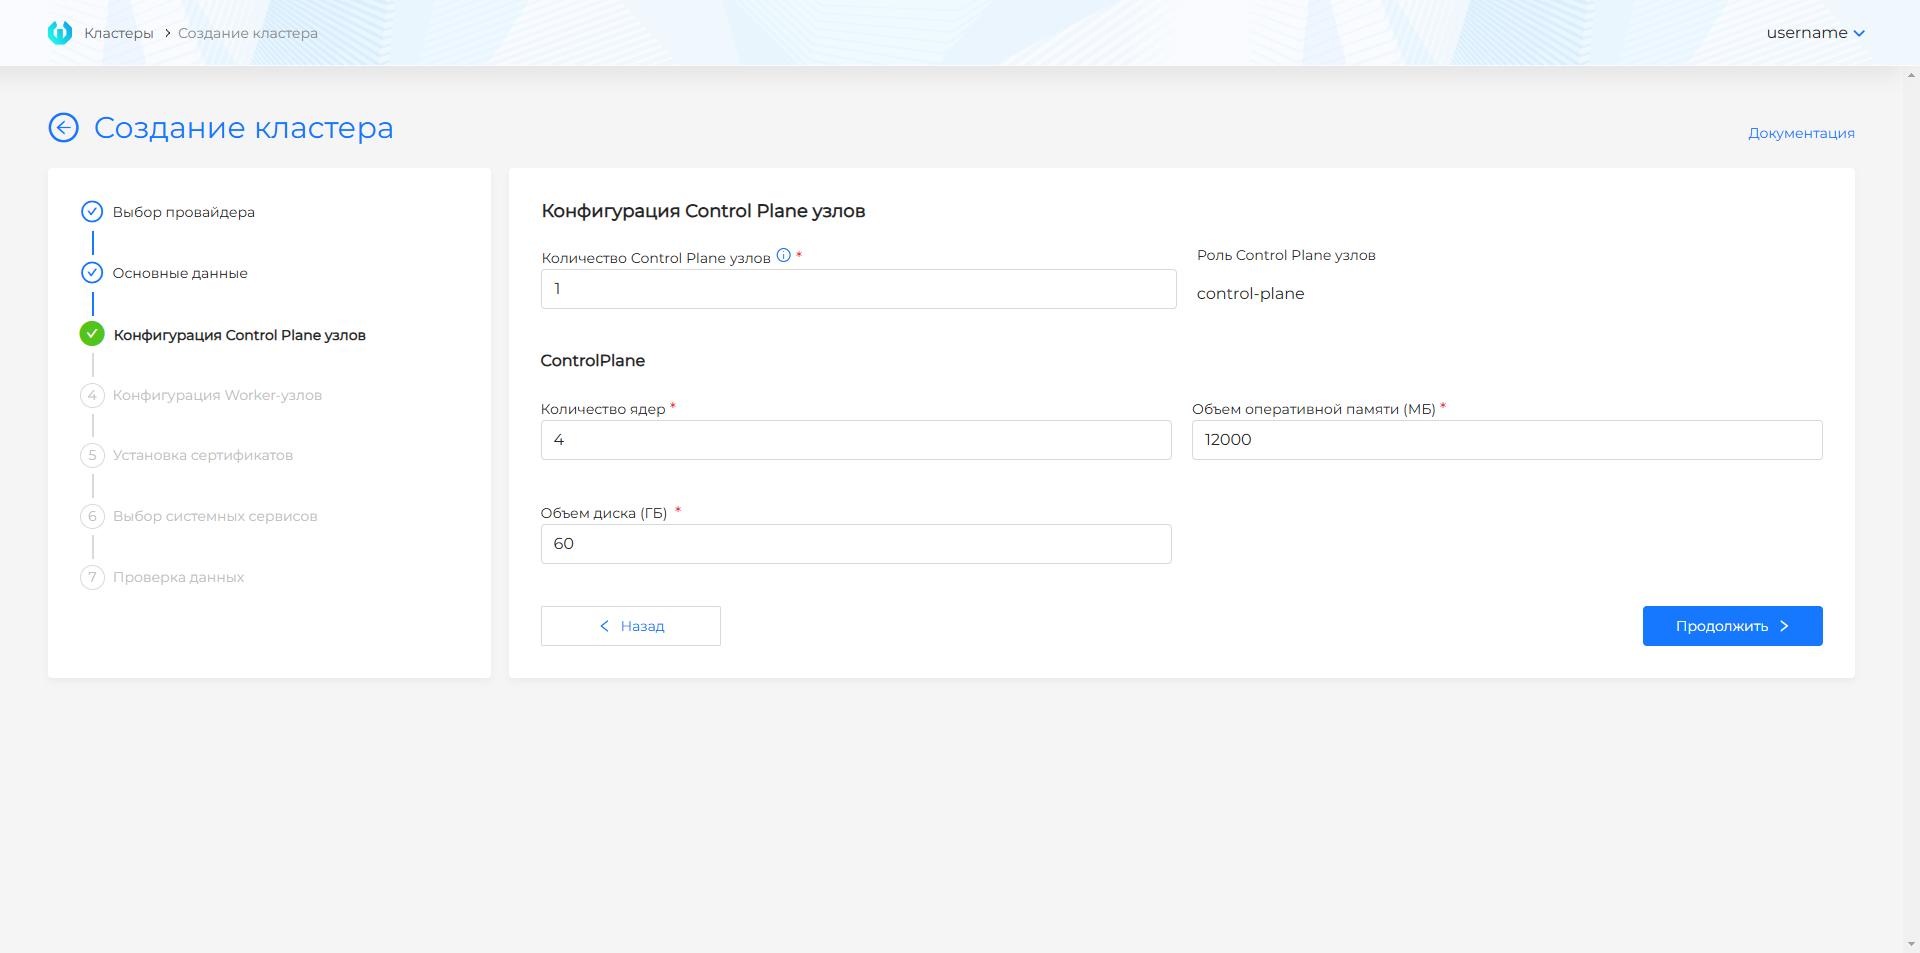This screenshot has width=1920, height=953.
Task: Click the Основные данные step checkmark icon
Action: click(92, 273)
